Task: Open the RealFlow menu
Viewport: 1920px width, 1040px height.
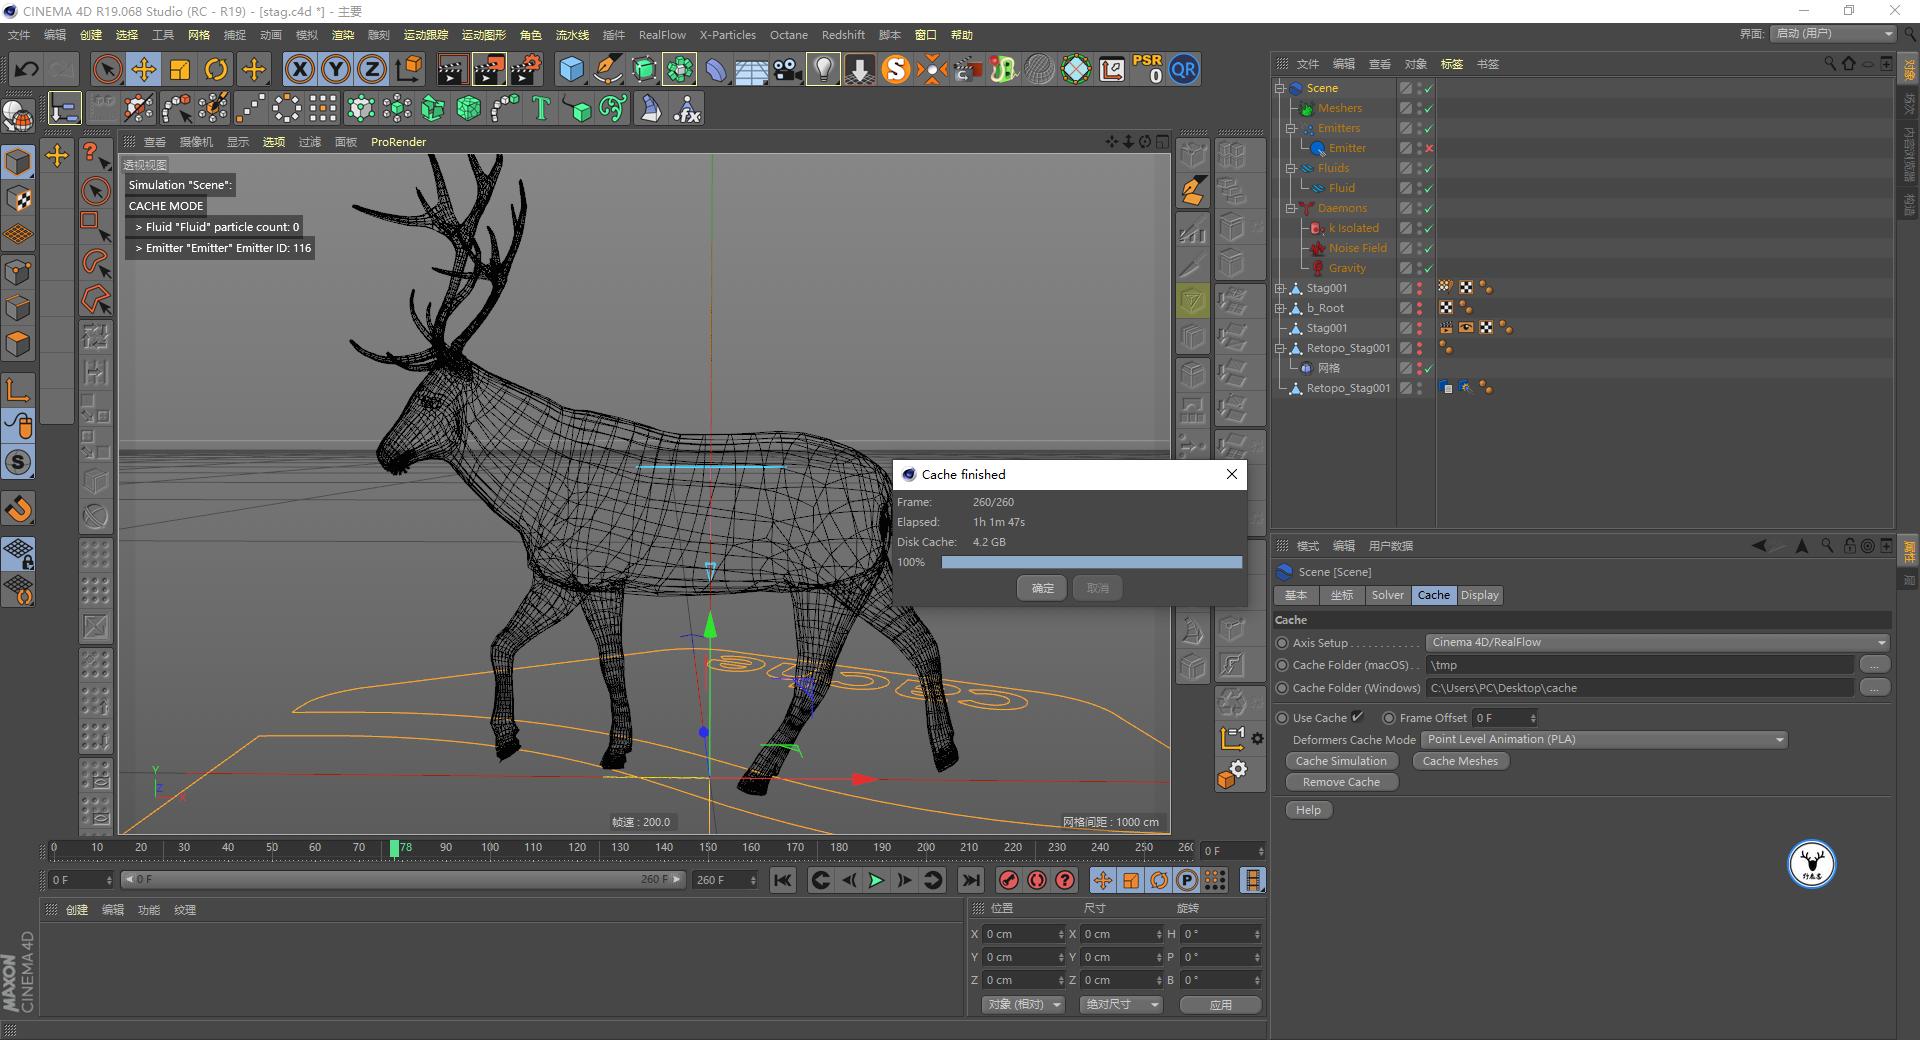Action: (x=662, y=35)
